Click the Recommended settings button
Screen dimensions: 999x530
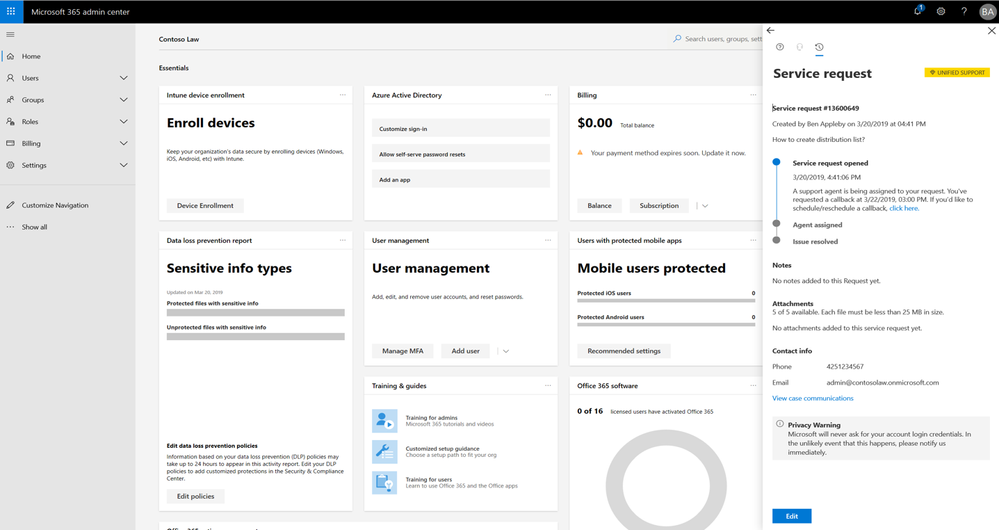624,351
